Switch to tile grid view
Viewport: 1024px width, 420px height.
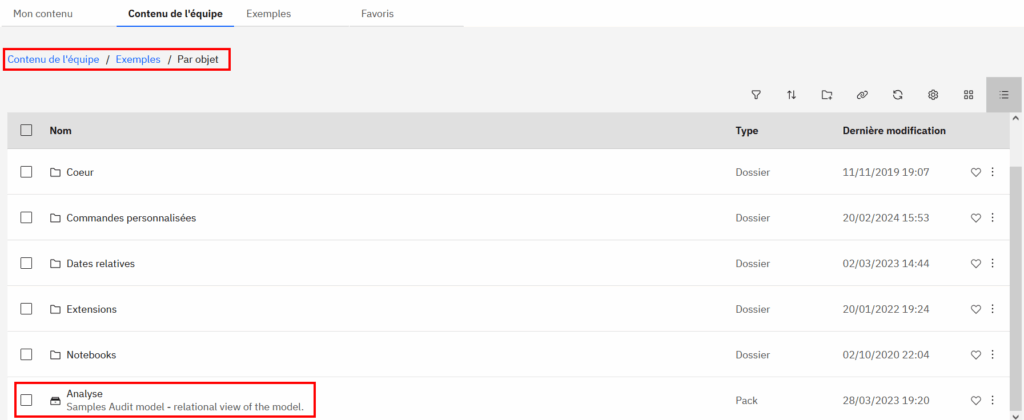click(968, 95)
